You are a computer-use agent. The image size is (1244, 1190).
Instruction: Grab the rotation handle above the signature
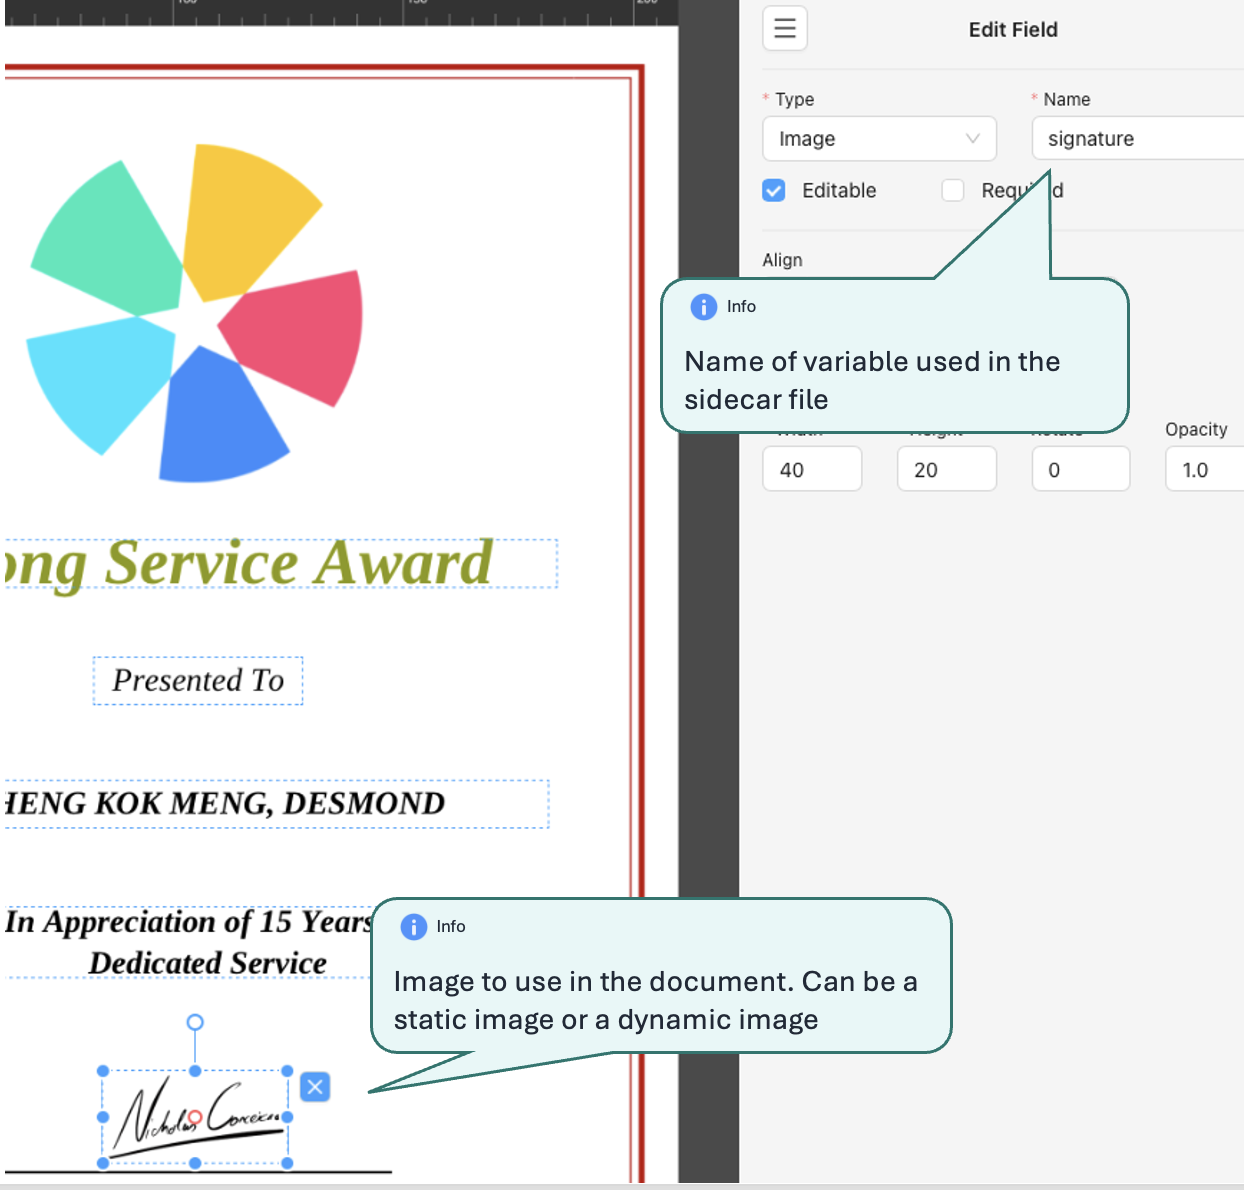point(195,1022)
